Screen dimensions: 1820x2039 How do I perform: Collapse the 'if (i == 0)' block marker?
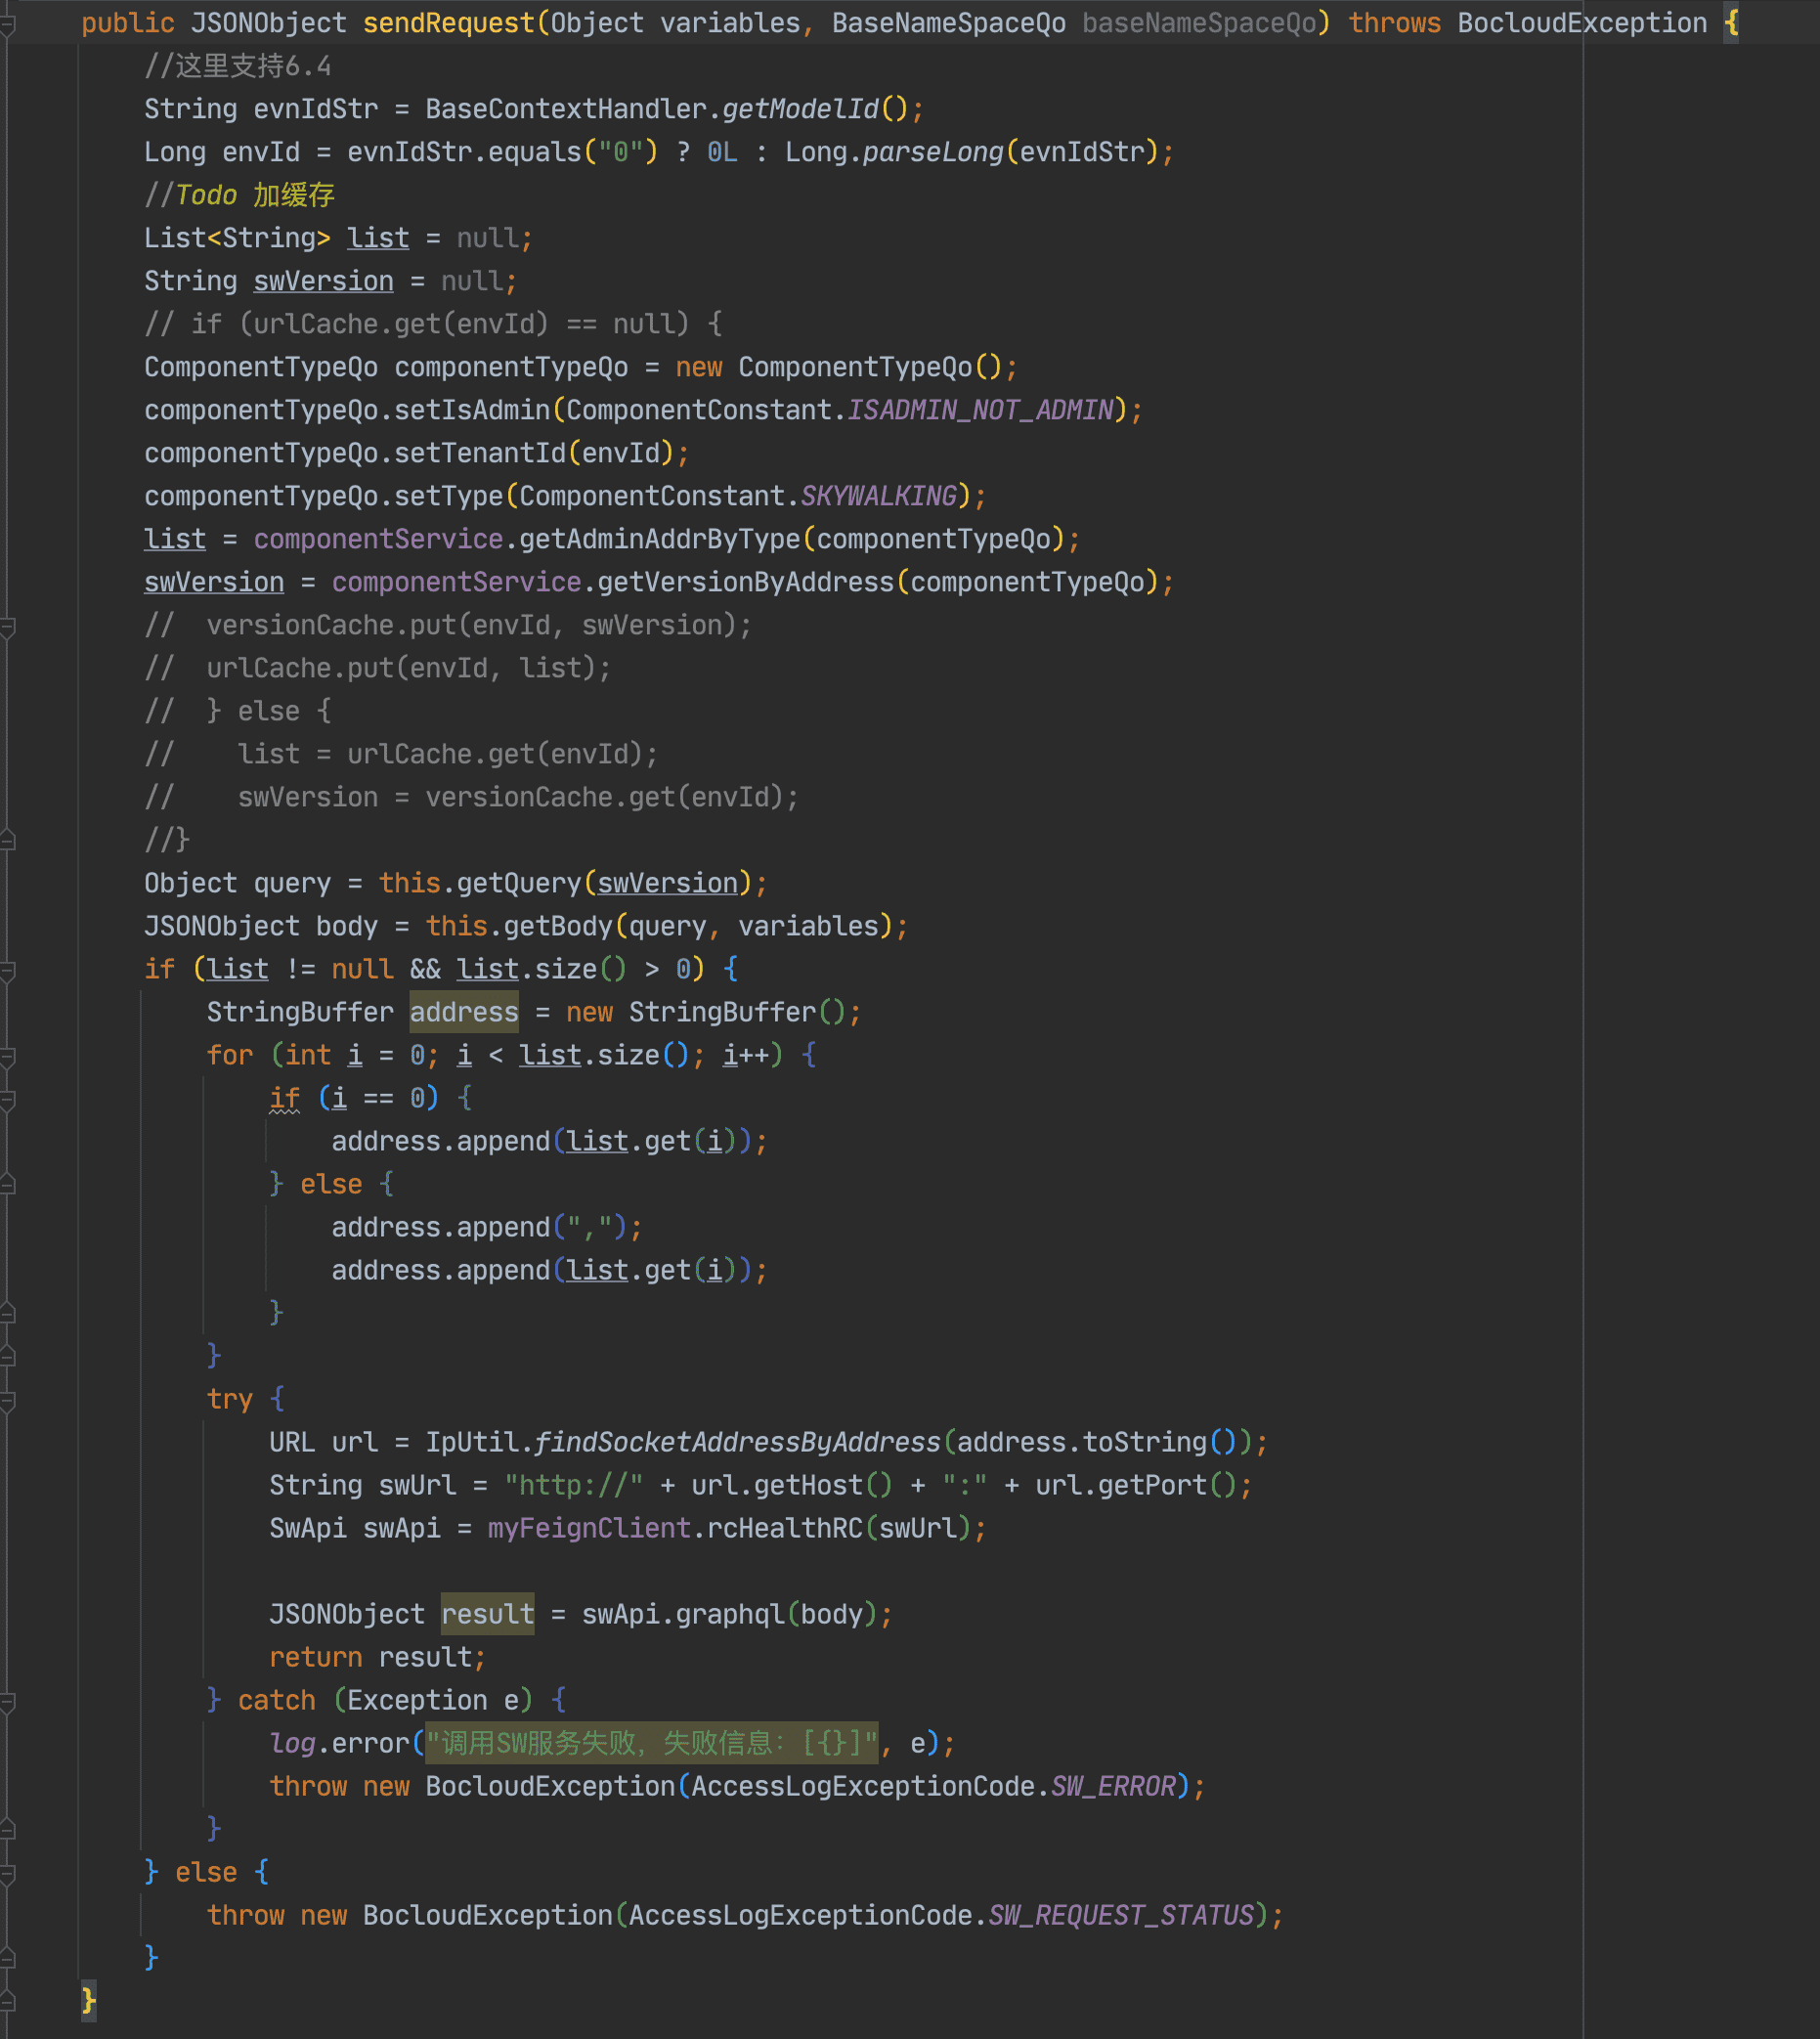pos(7,1099)
